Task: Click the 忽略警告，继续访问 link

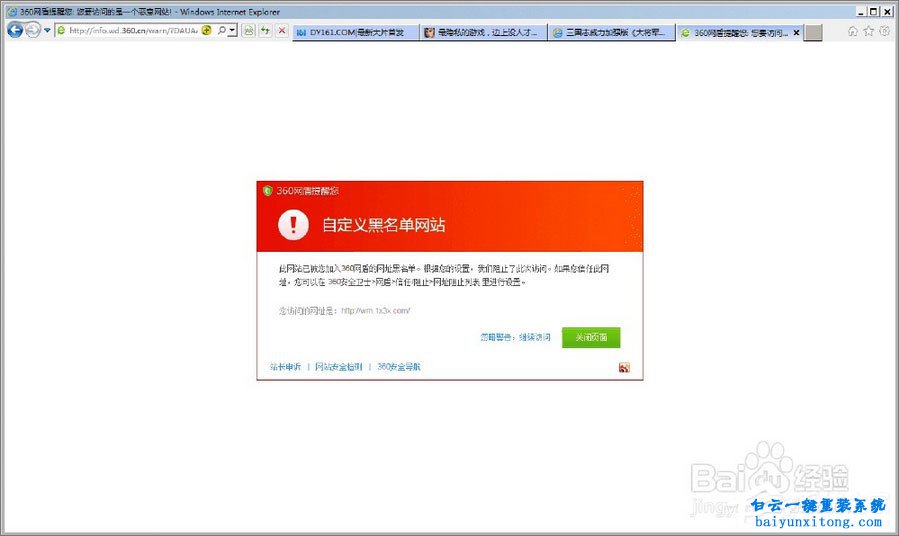Action: 514,338
